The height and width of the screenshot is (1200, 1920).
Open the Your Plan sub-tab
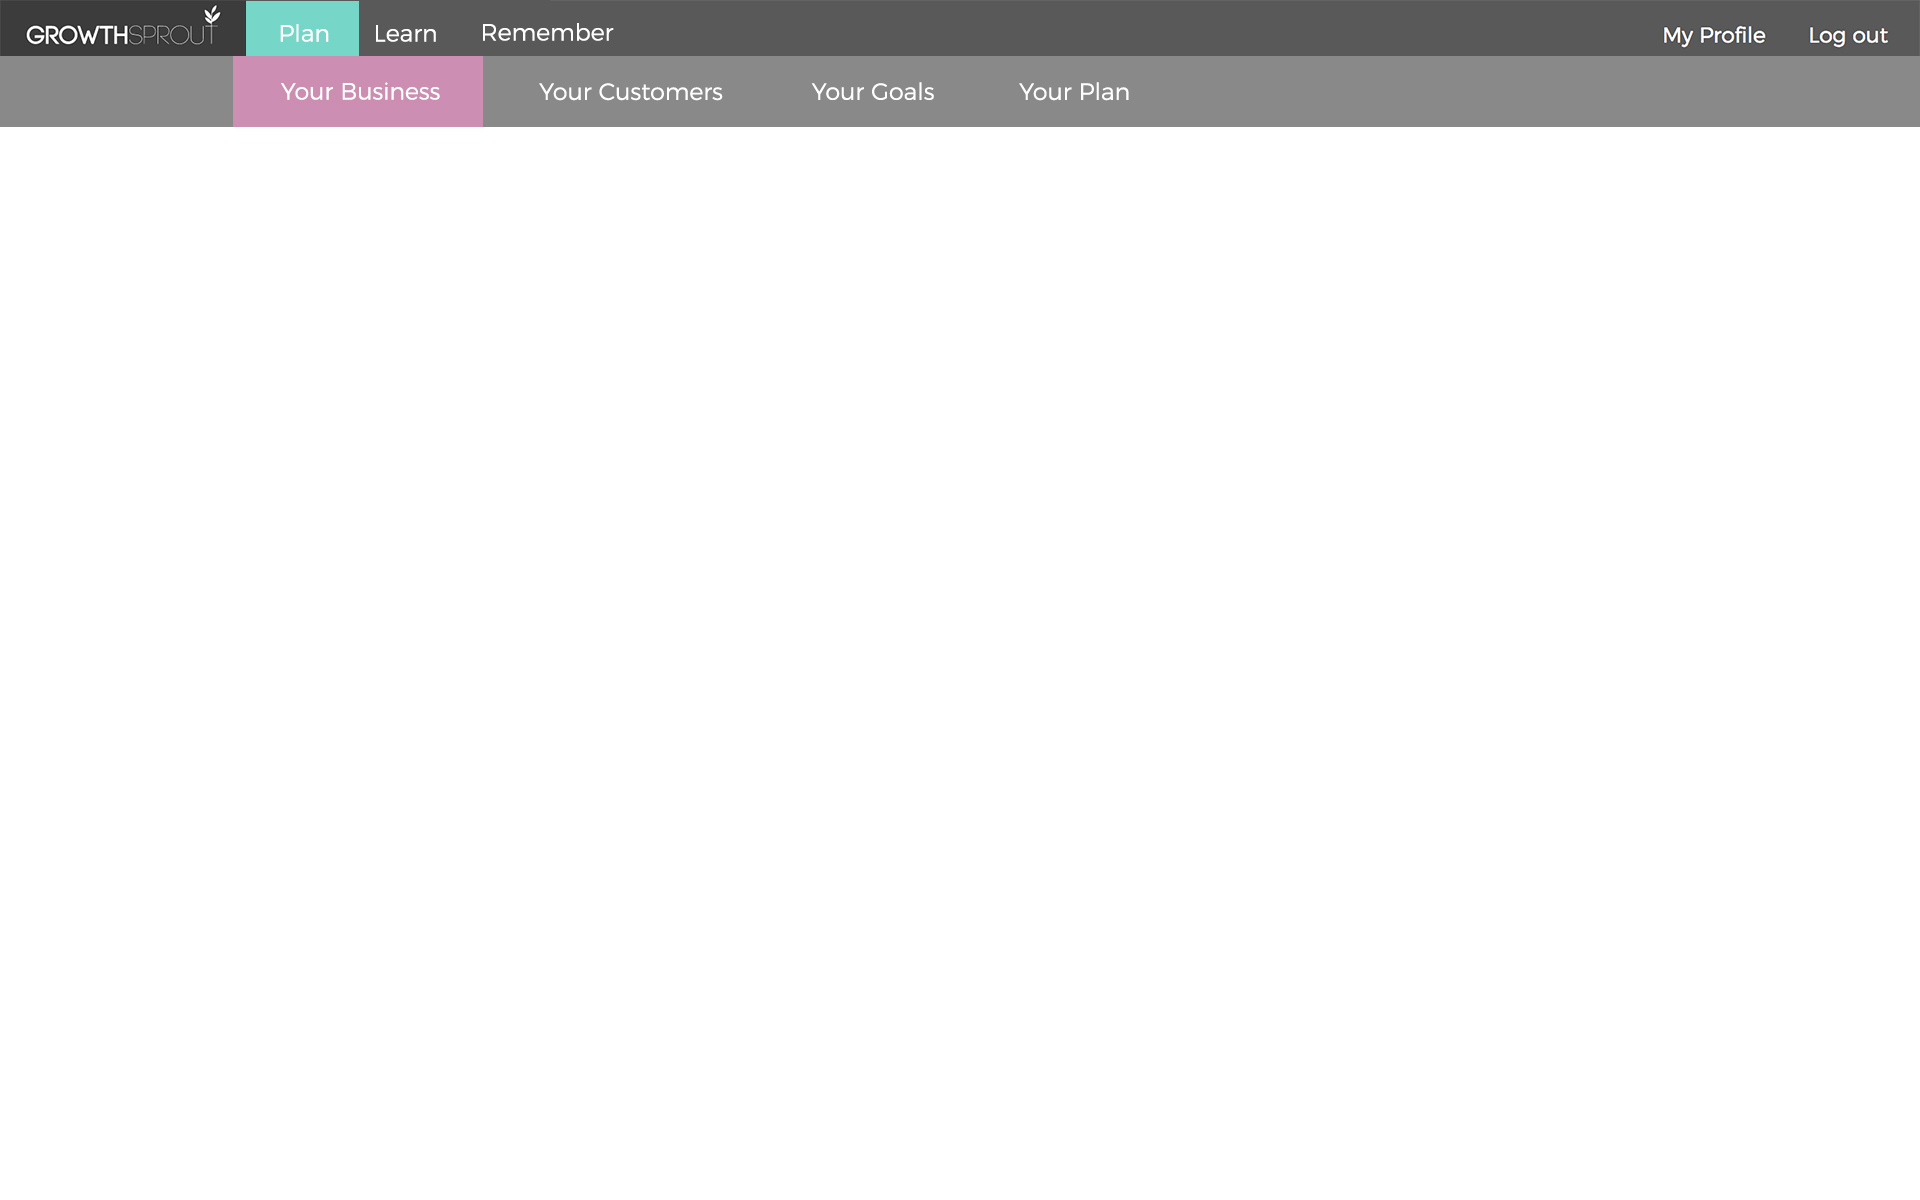tap(1073, 91)
